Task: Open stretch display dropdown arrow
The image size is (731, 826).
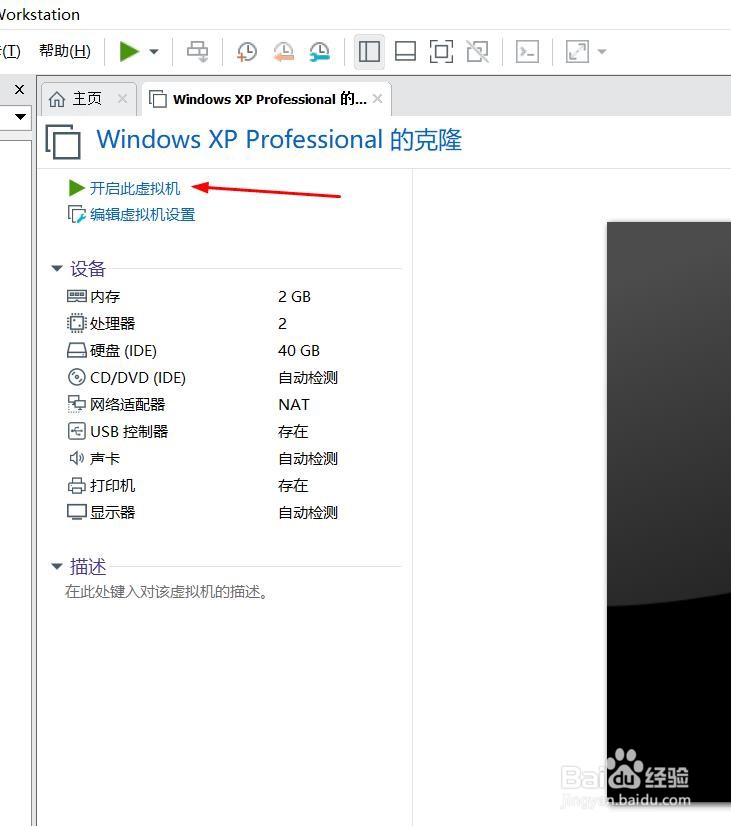Action: pos(602,52)
